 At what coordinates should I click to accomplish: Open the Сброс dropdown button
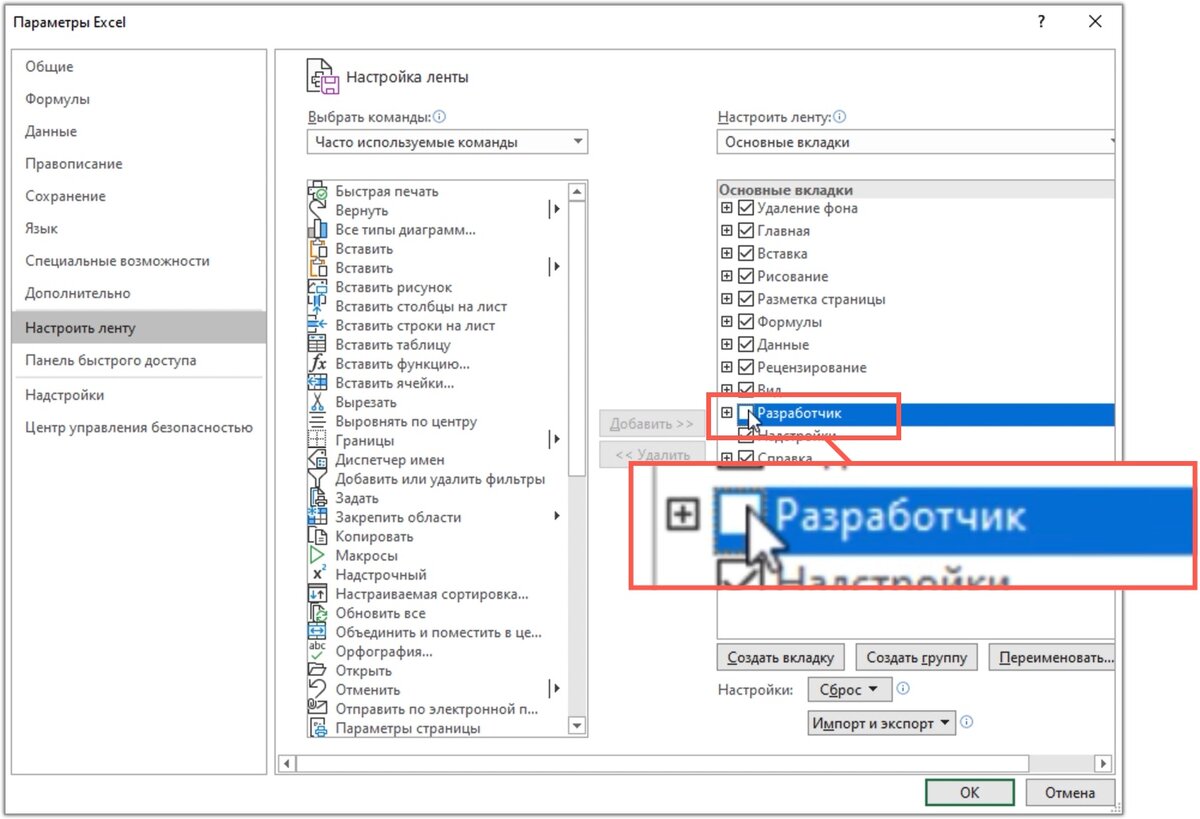click(x=849, y=690)
